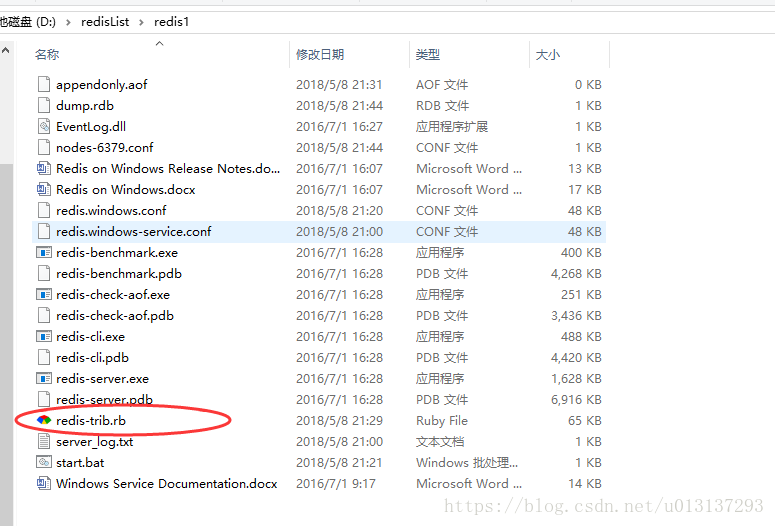Click AOF 文件 type of appendonly.aof
Image resolution: width=775 pixels, height=526 pixels.
tap(442, 85)
